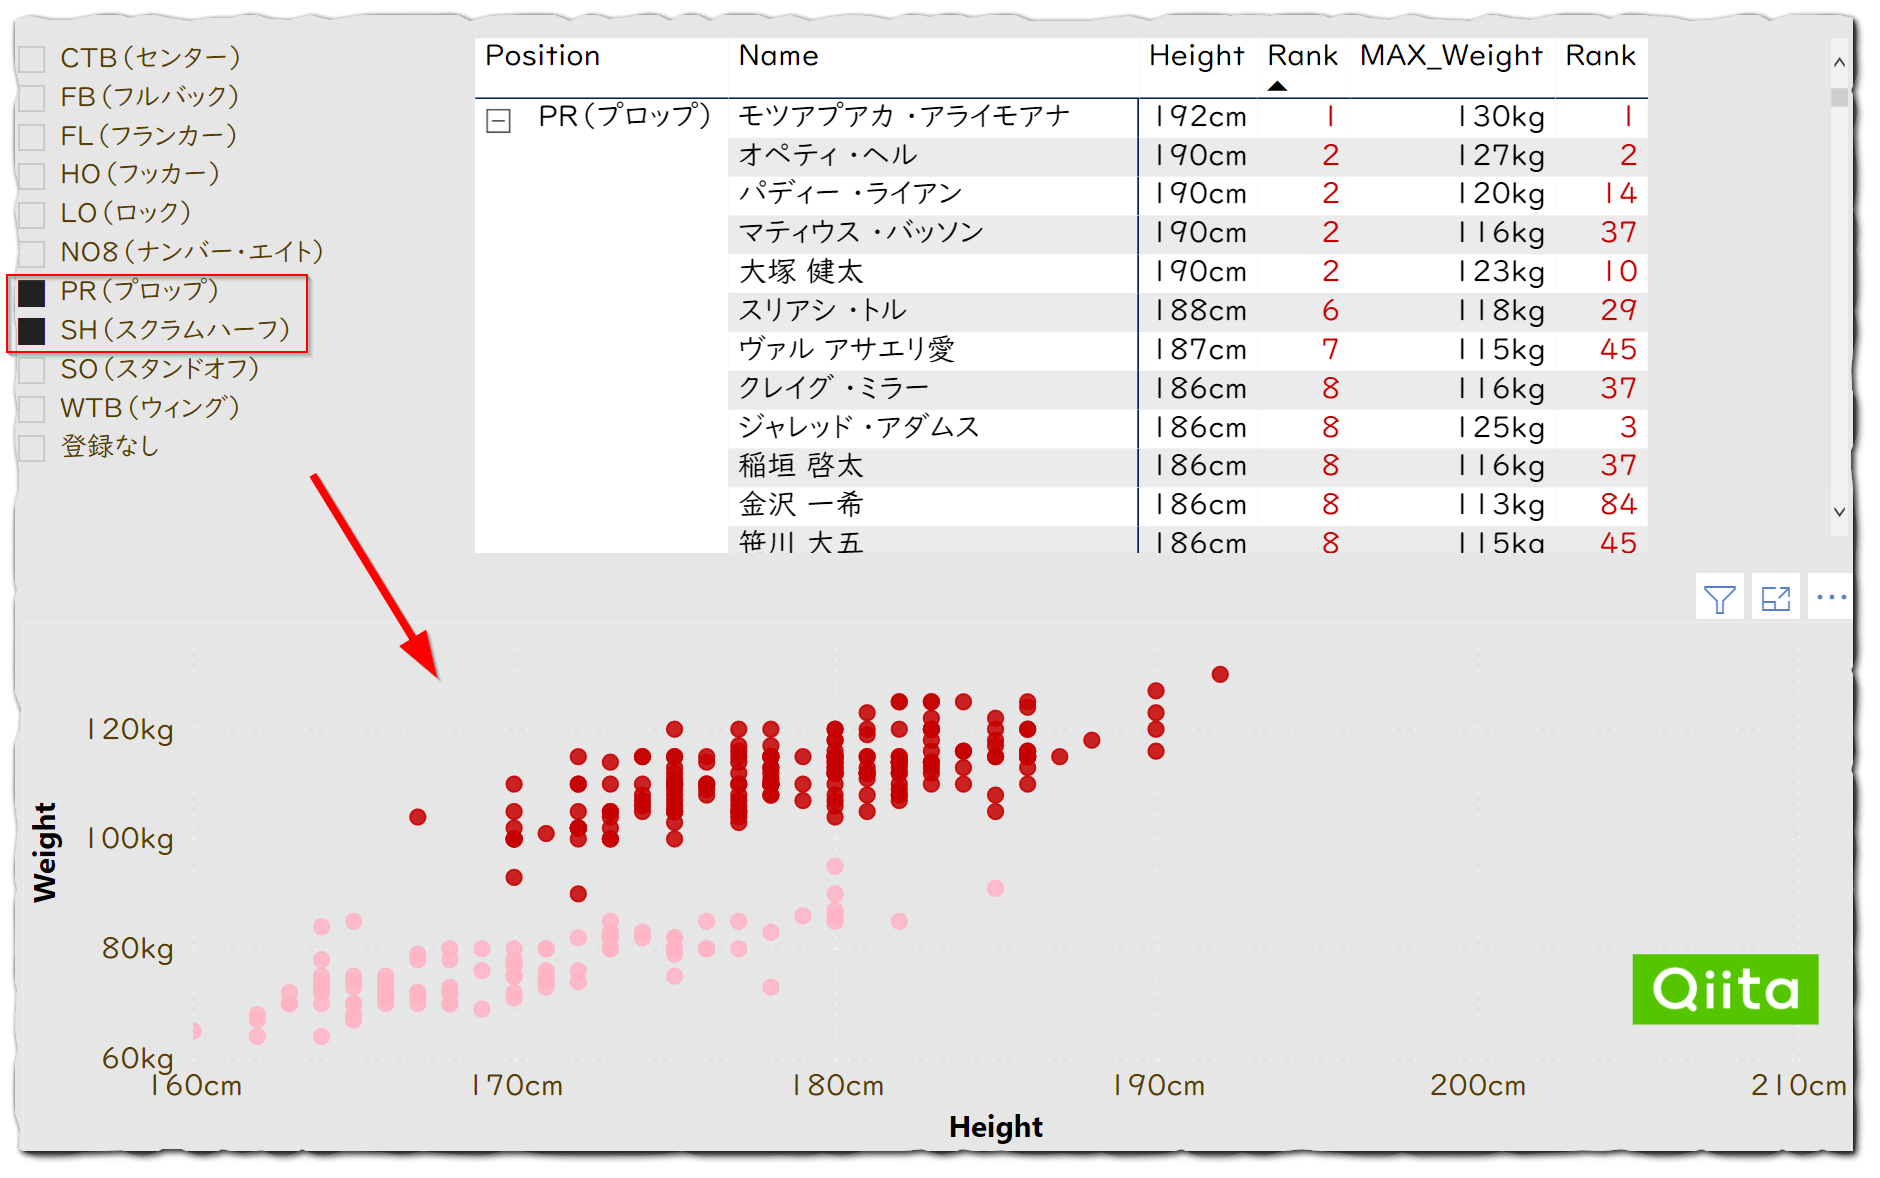
Task: Select the name クレイグ・ミラー
Action: (833, 389)
